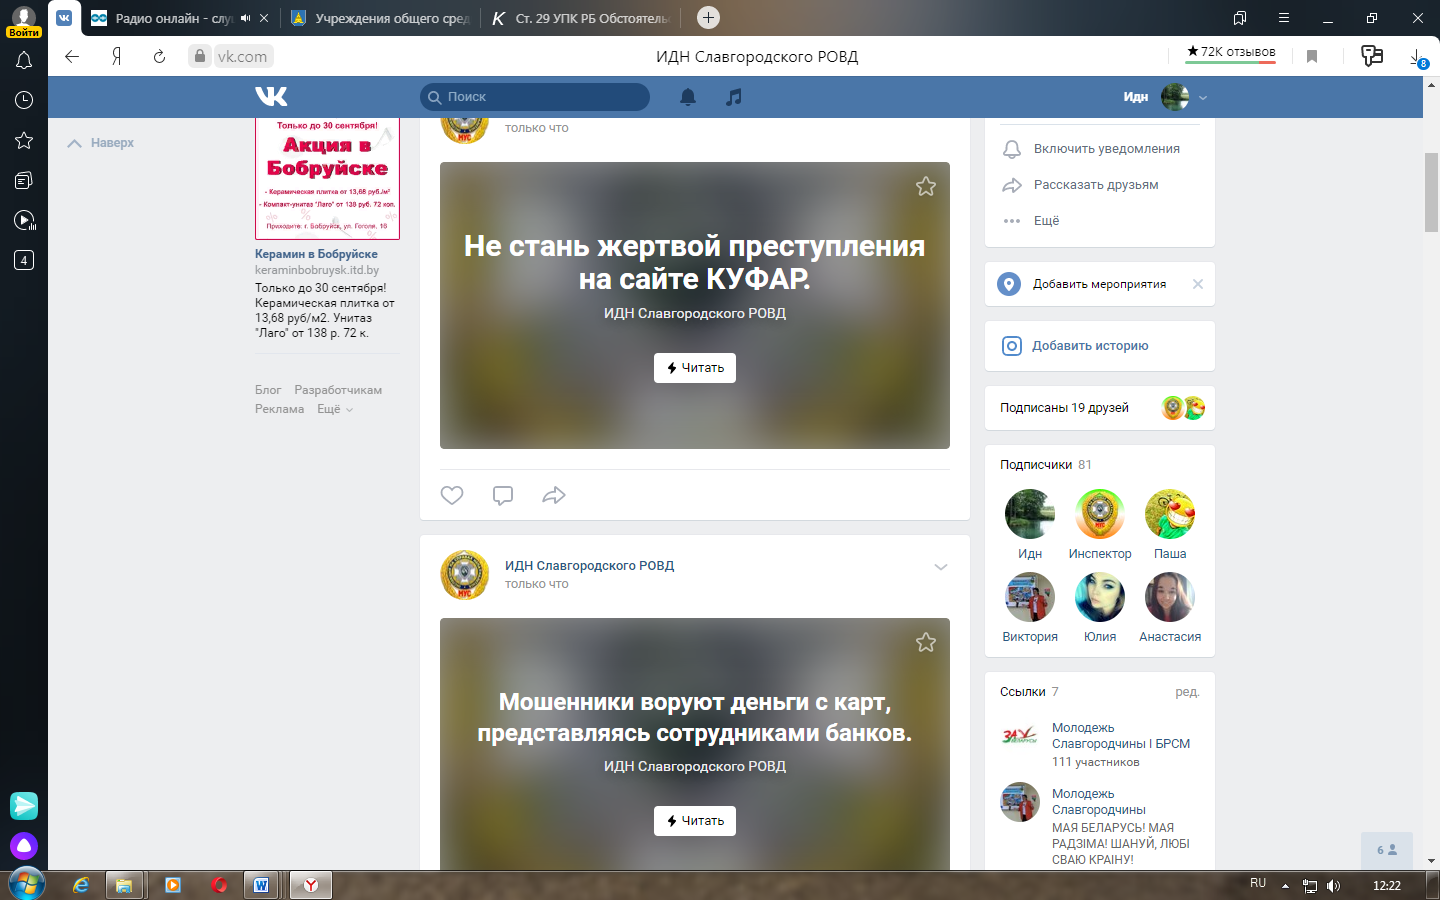The width and height of the screenshot is (1440, 900).
Task: Open comments on the КУФАР post
Action: coord(503,495)
